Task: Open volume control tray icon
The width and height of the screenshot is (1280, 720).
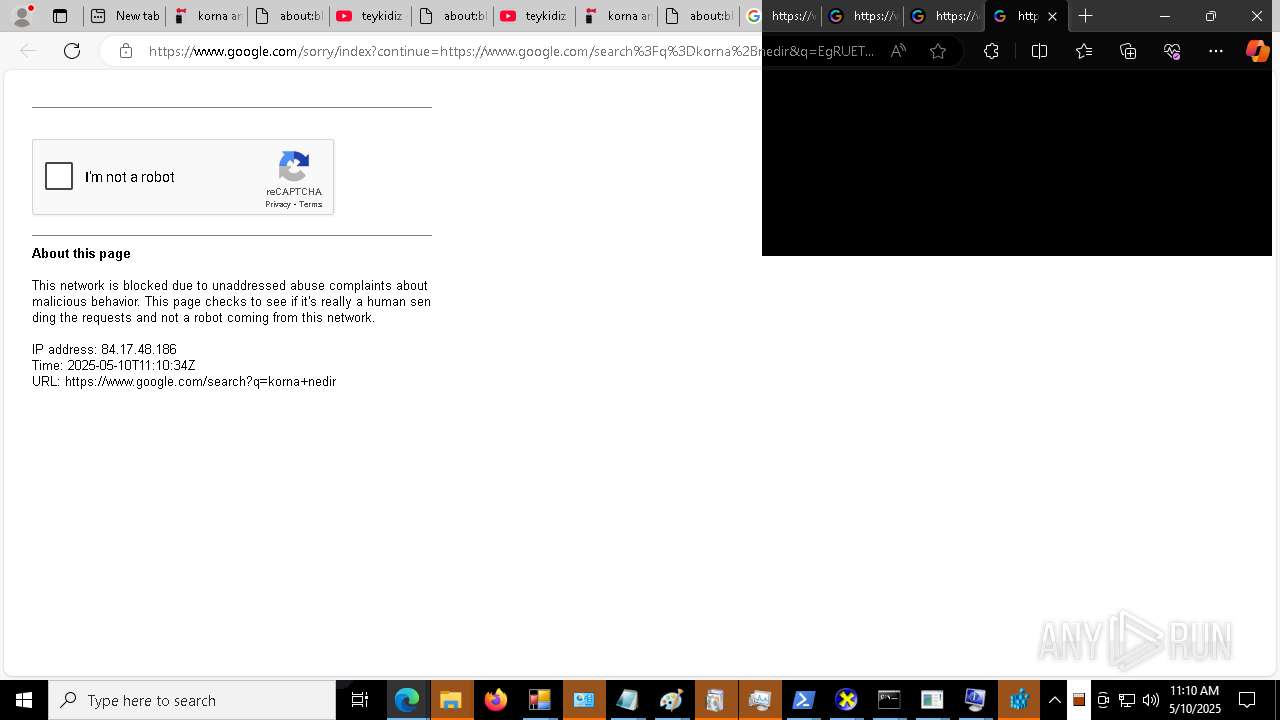Action: point(1150,700)
